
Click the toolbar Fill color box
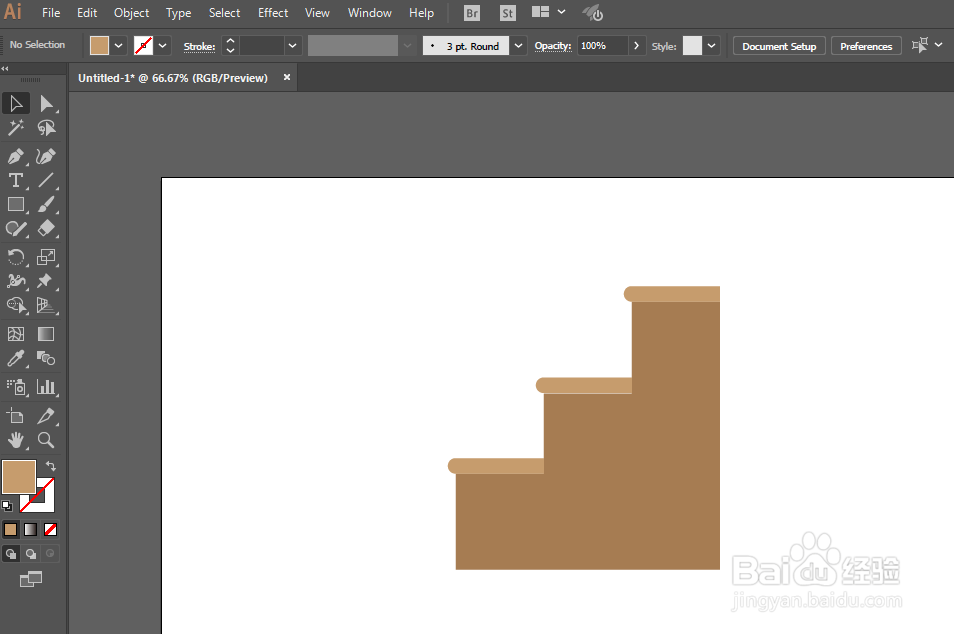19,476
